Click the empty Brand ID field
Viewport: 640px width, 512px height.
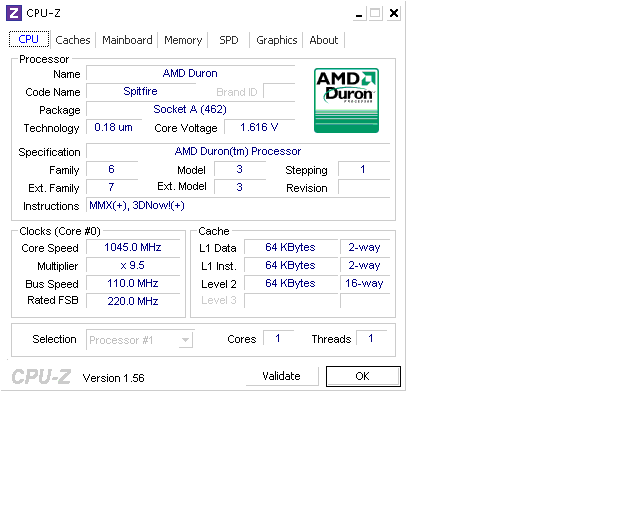coord(279,91)
